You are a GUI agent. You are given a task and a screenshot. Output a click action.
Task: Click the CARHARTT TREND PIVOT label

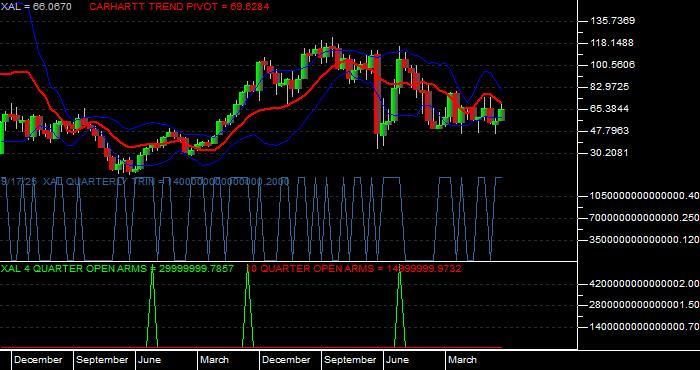tap(179, 7)
